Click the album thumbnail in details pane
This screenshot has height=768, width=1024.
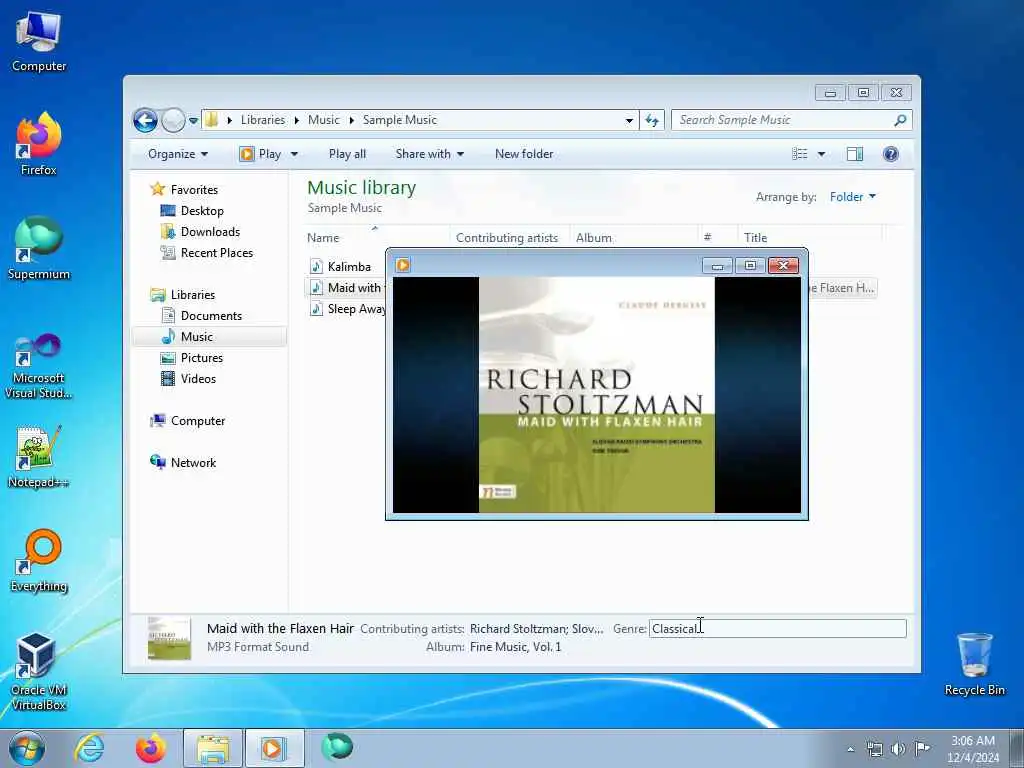coord(169,638)
